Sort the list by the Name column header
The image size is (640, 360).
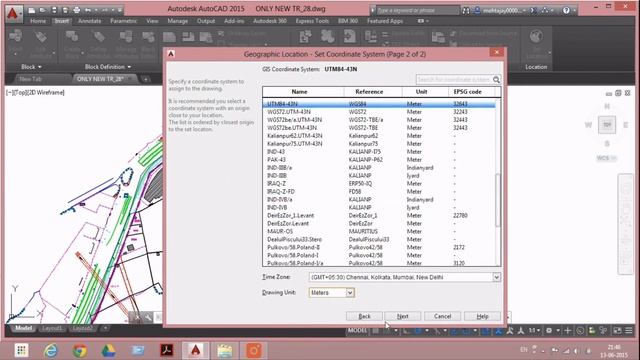point(303,92)
